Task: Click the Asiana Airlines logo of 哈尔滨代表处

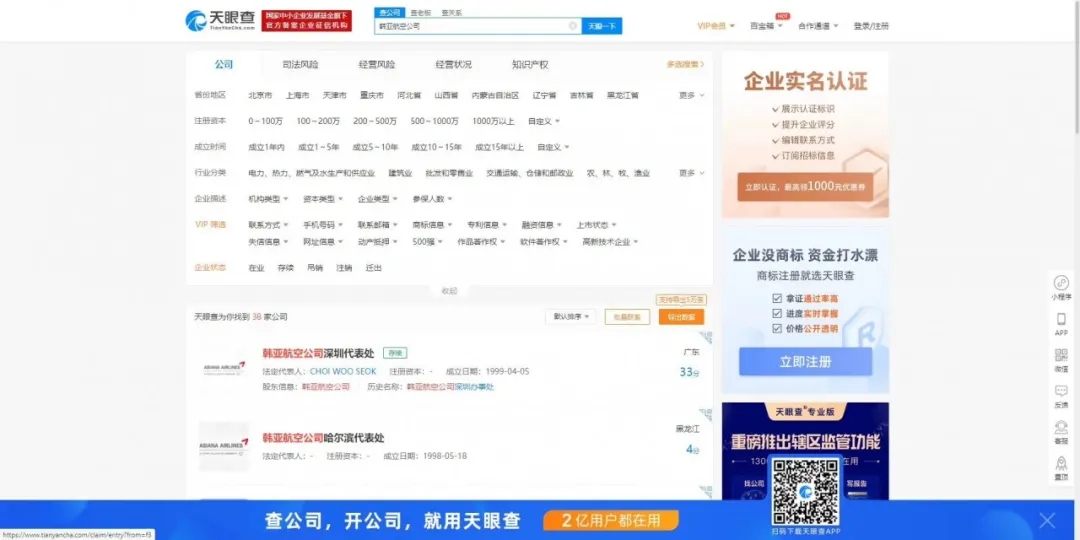Action: 224,446
